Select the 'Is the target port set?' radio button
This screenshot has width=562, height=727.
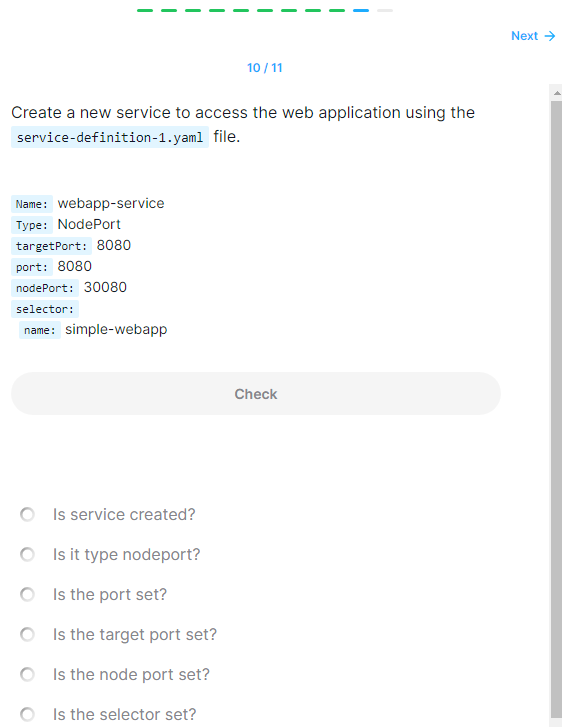27,634
